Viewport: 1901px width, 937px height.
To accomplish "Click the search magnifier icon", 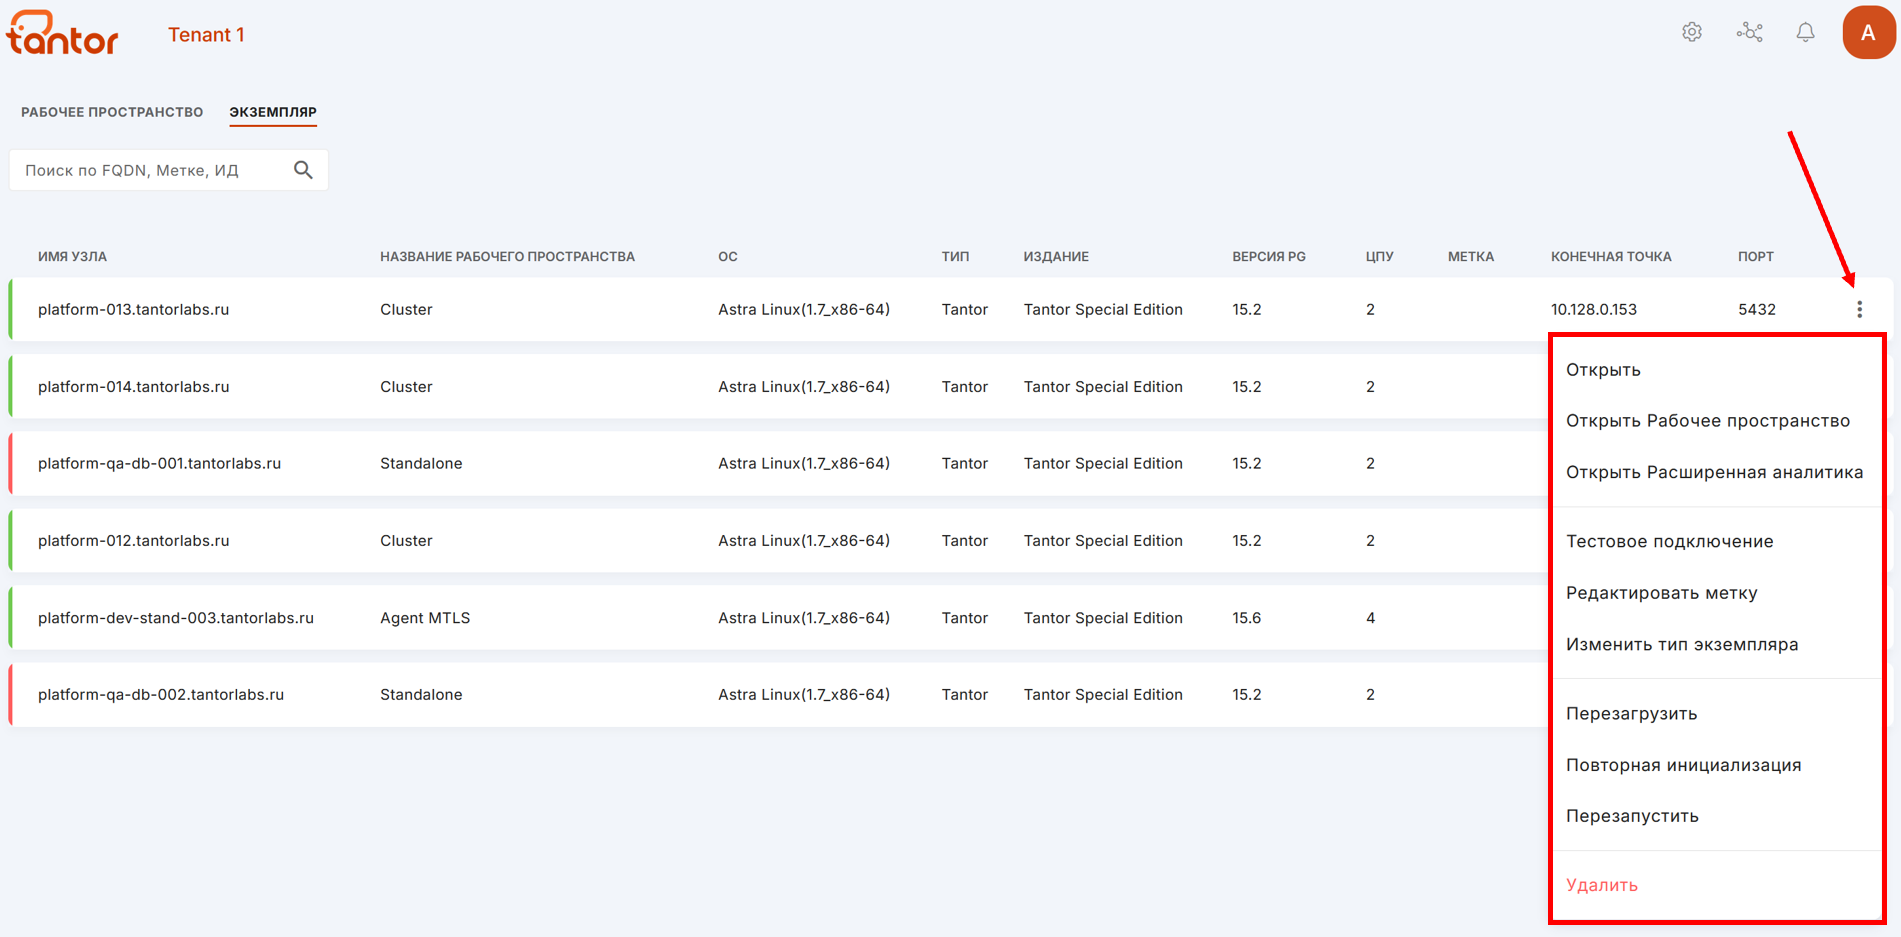I will coord(303,170).
